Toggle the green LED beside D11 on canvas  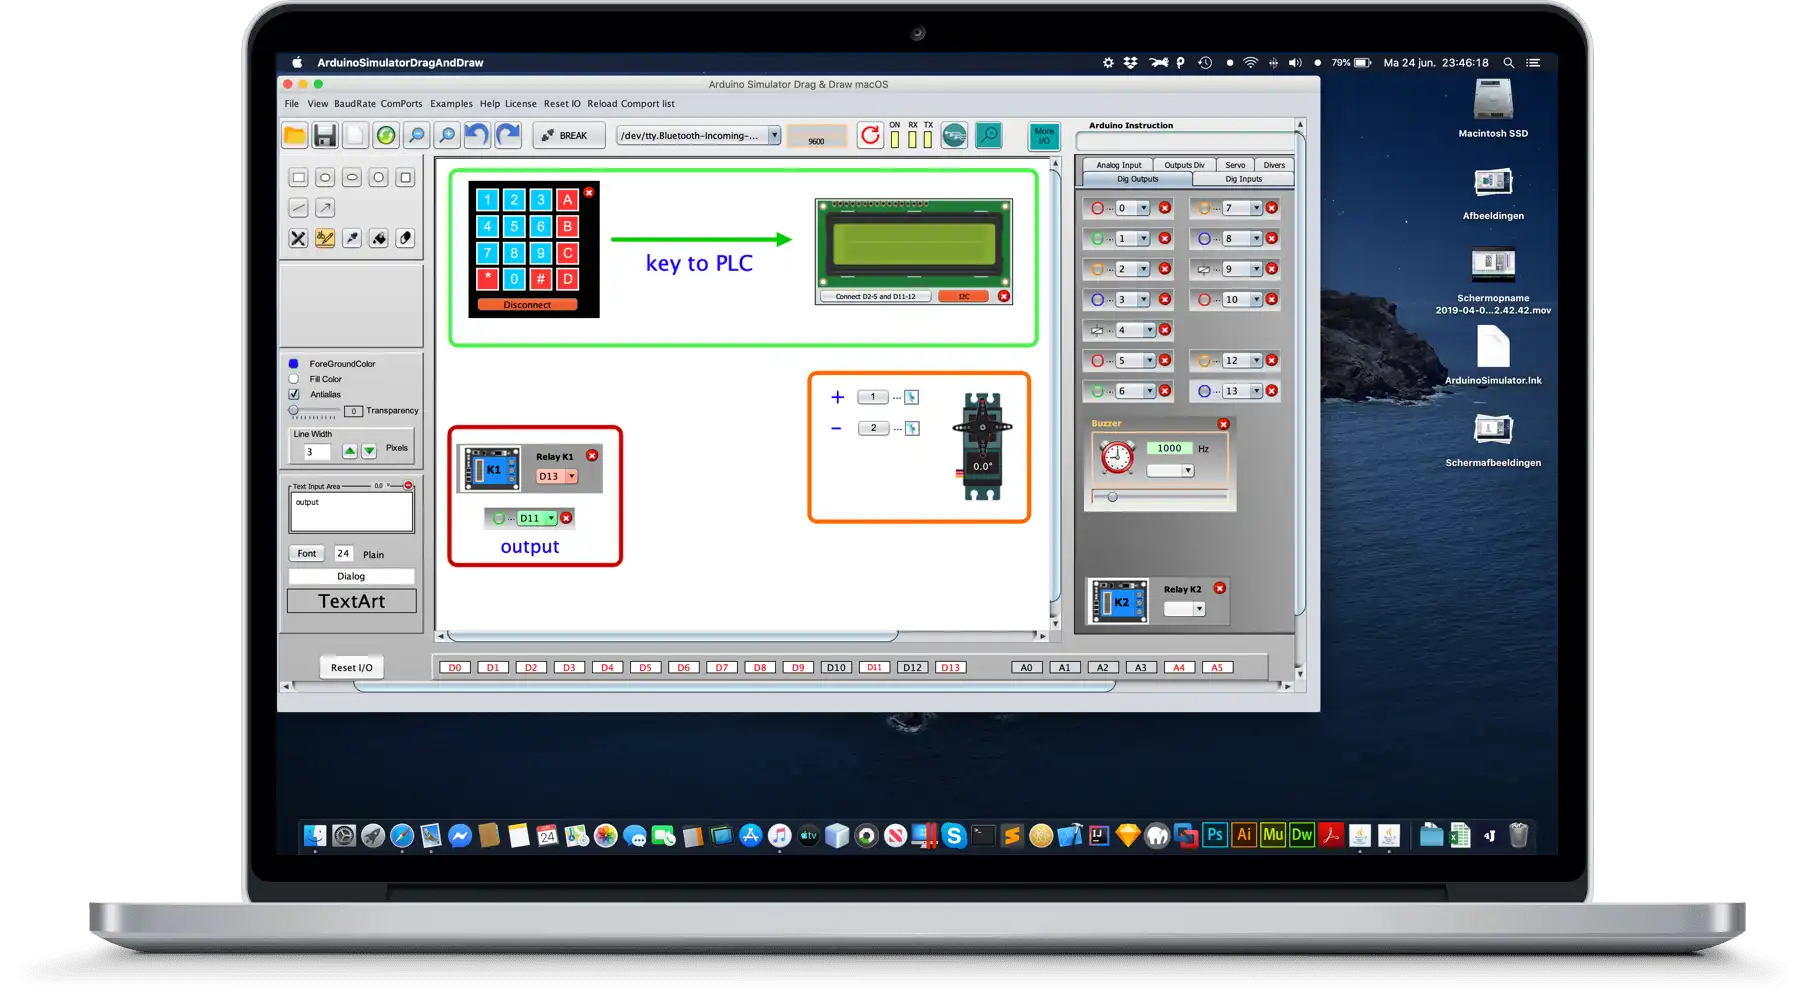pos(499,518)
